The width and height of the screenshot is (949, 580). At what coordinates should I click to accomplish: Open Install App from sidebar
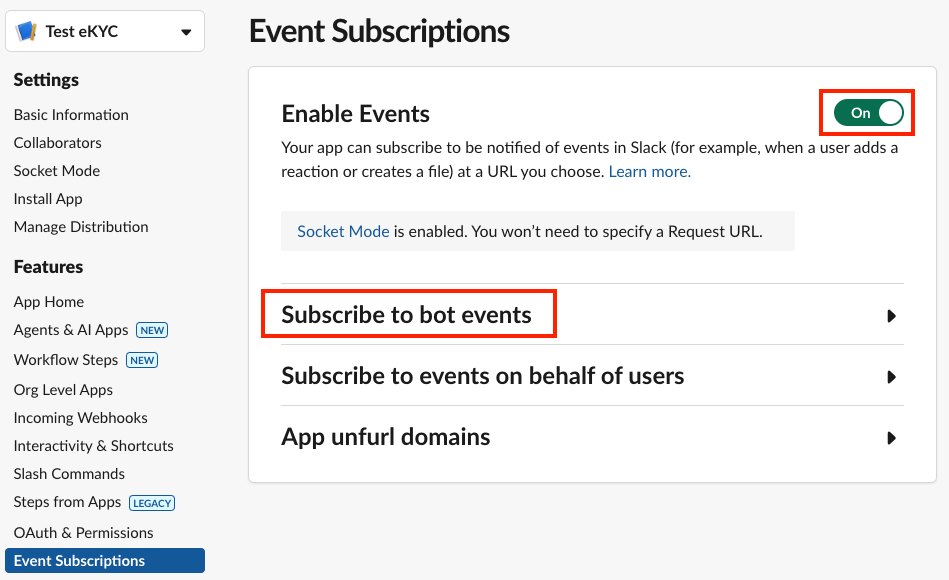click(48, 199)
